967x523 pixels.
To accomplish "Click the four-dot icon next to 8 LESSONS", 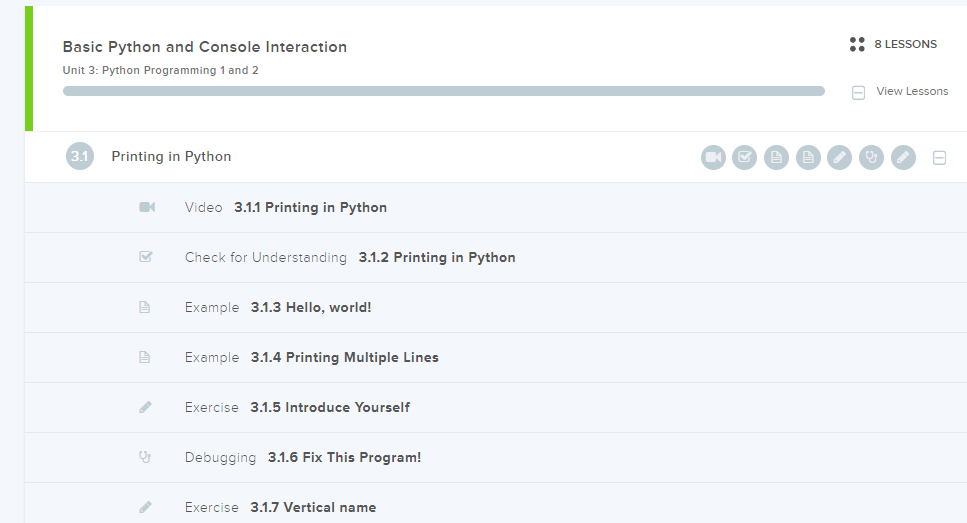I will tap(856, 44).
